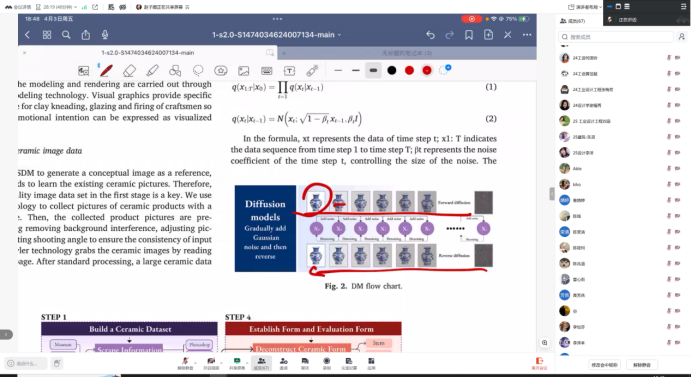Switch to the 1-s2.0-S1474034624007134-main document tab
The image size is (692, 378).
(x=147, y=52)
